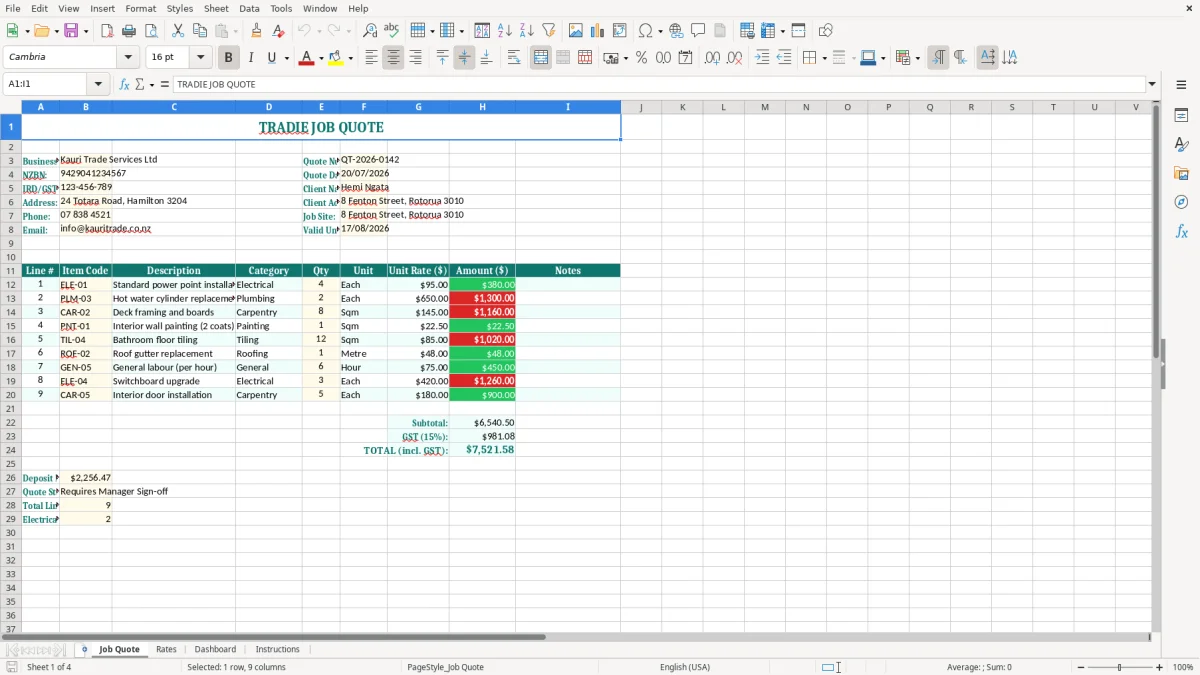
Task: Switch to the Dashboard sheet tab
Action: coord(215,649)
